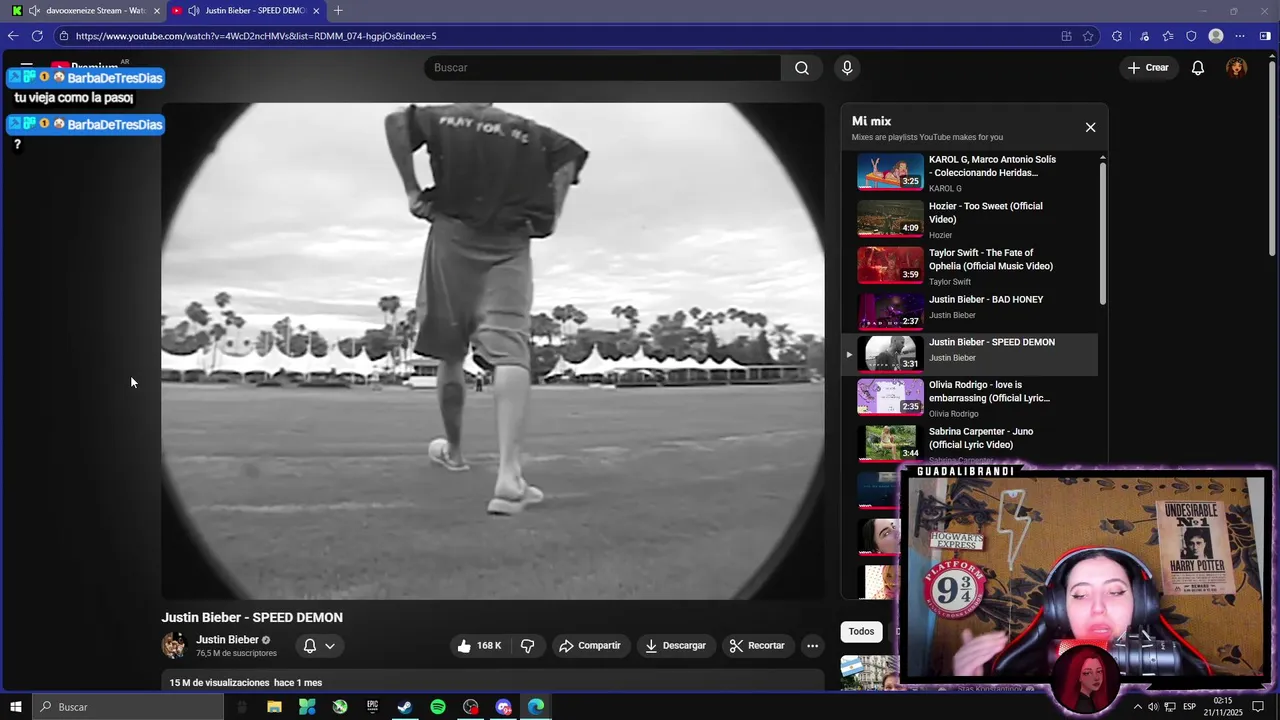Dislike the video with thumbs-down icon
The width and height of the screenshot is (1280, 720).
(527, 646)
